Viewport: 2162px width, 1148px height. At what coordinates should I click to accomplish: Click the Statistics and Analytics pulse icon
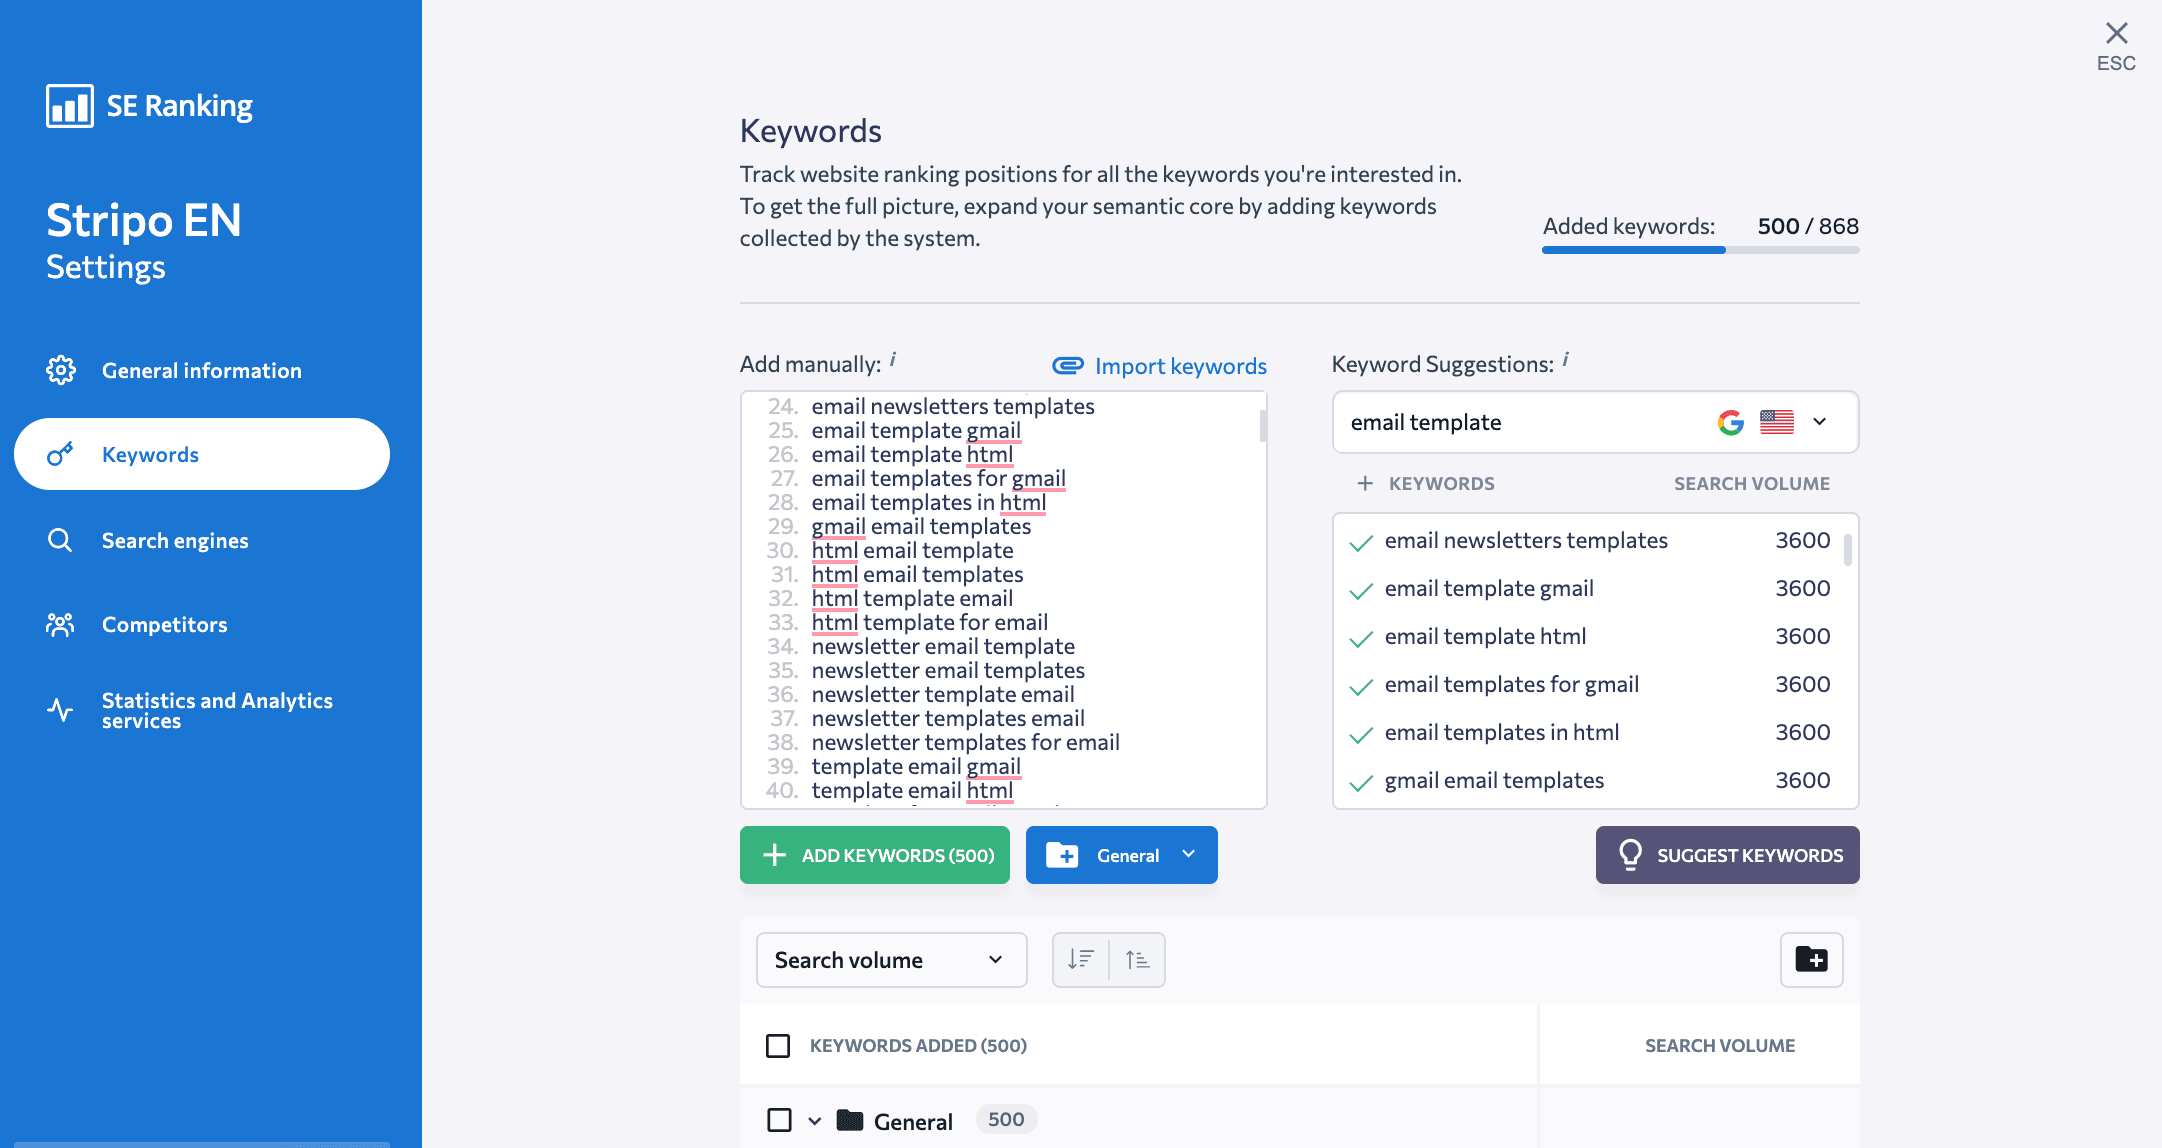coord(60,710)
